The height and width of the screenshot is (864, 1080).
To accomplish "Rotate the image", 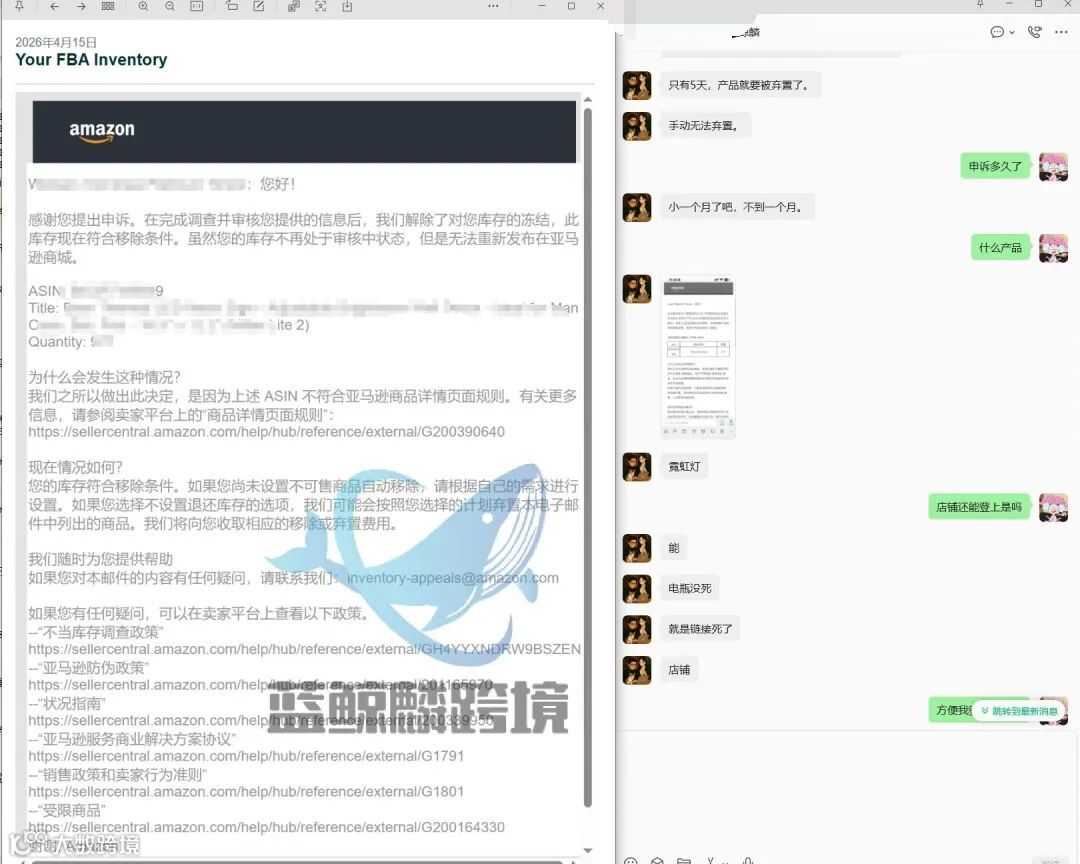I will coord(232,6).
